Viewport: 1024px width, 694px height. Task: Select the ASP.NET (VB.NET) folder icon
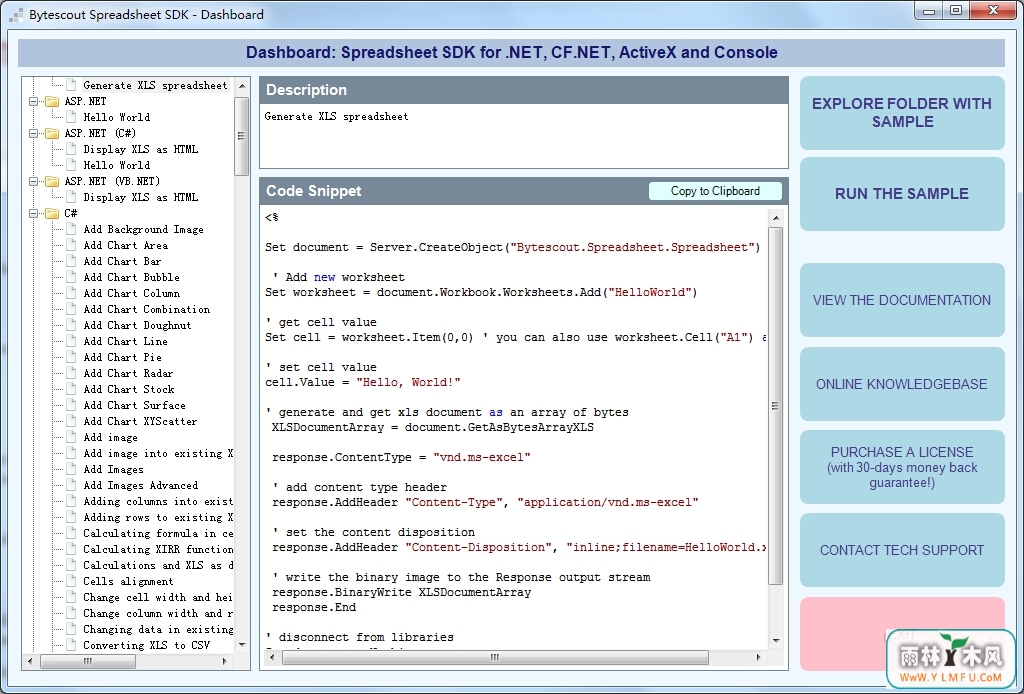(52, 181)
